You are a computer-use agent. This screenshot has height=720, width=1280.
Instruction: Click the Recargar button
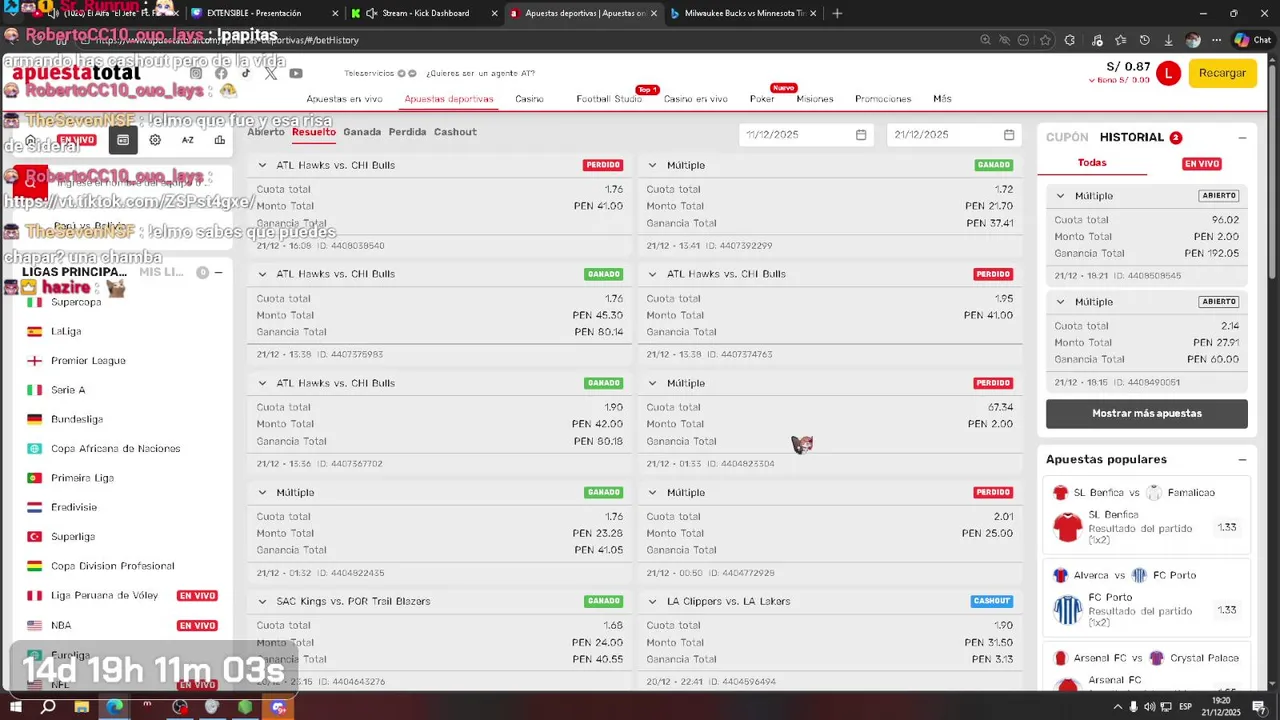1222,73
